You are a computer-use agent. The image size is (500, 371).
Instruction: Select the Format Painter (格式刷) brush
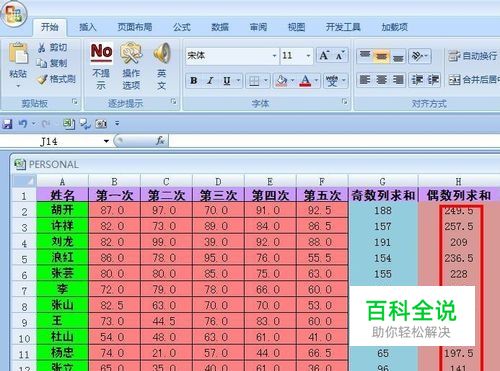[x=42, y=79]
